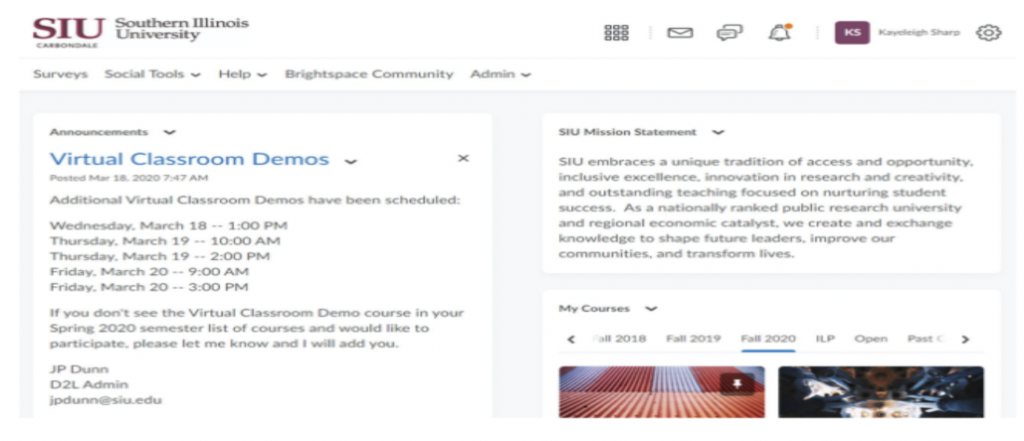Open the Social Tools menu

[153, 74]
